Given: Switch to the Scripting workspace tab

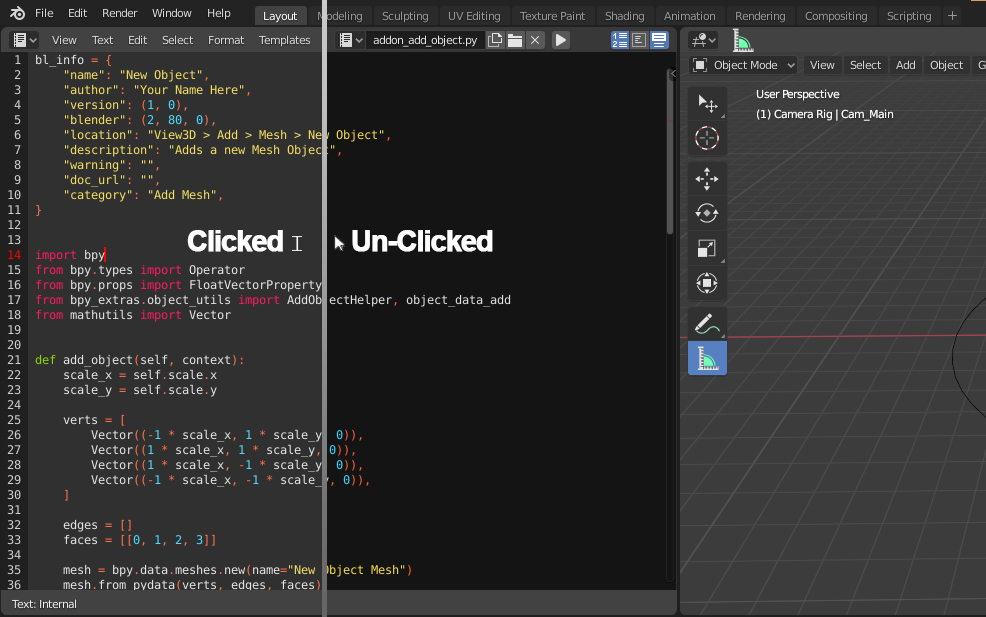Looking at the screenshot, I should (909, 16).
